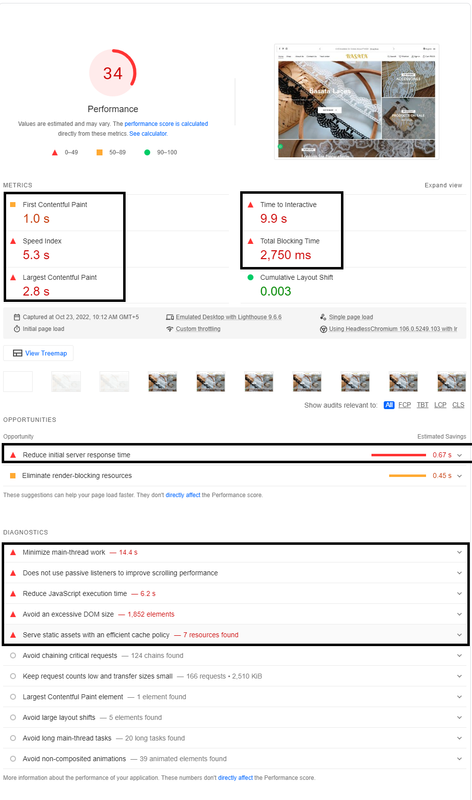Select the LCP audit filter
Screen dimensions: 472x800
point(440,405)
